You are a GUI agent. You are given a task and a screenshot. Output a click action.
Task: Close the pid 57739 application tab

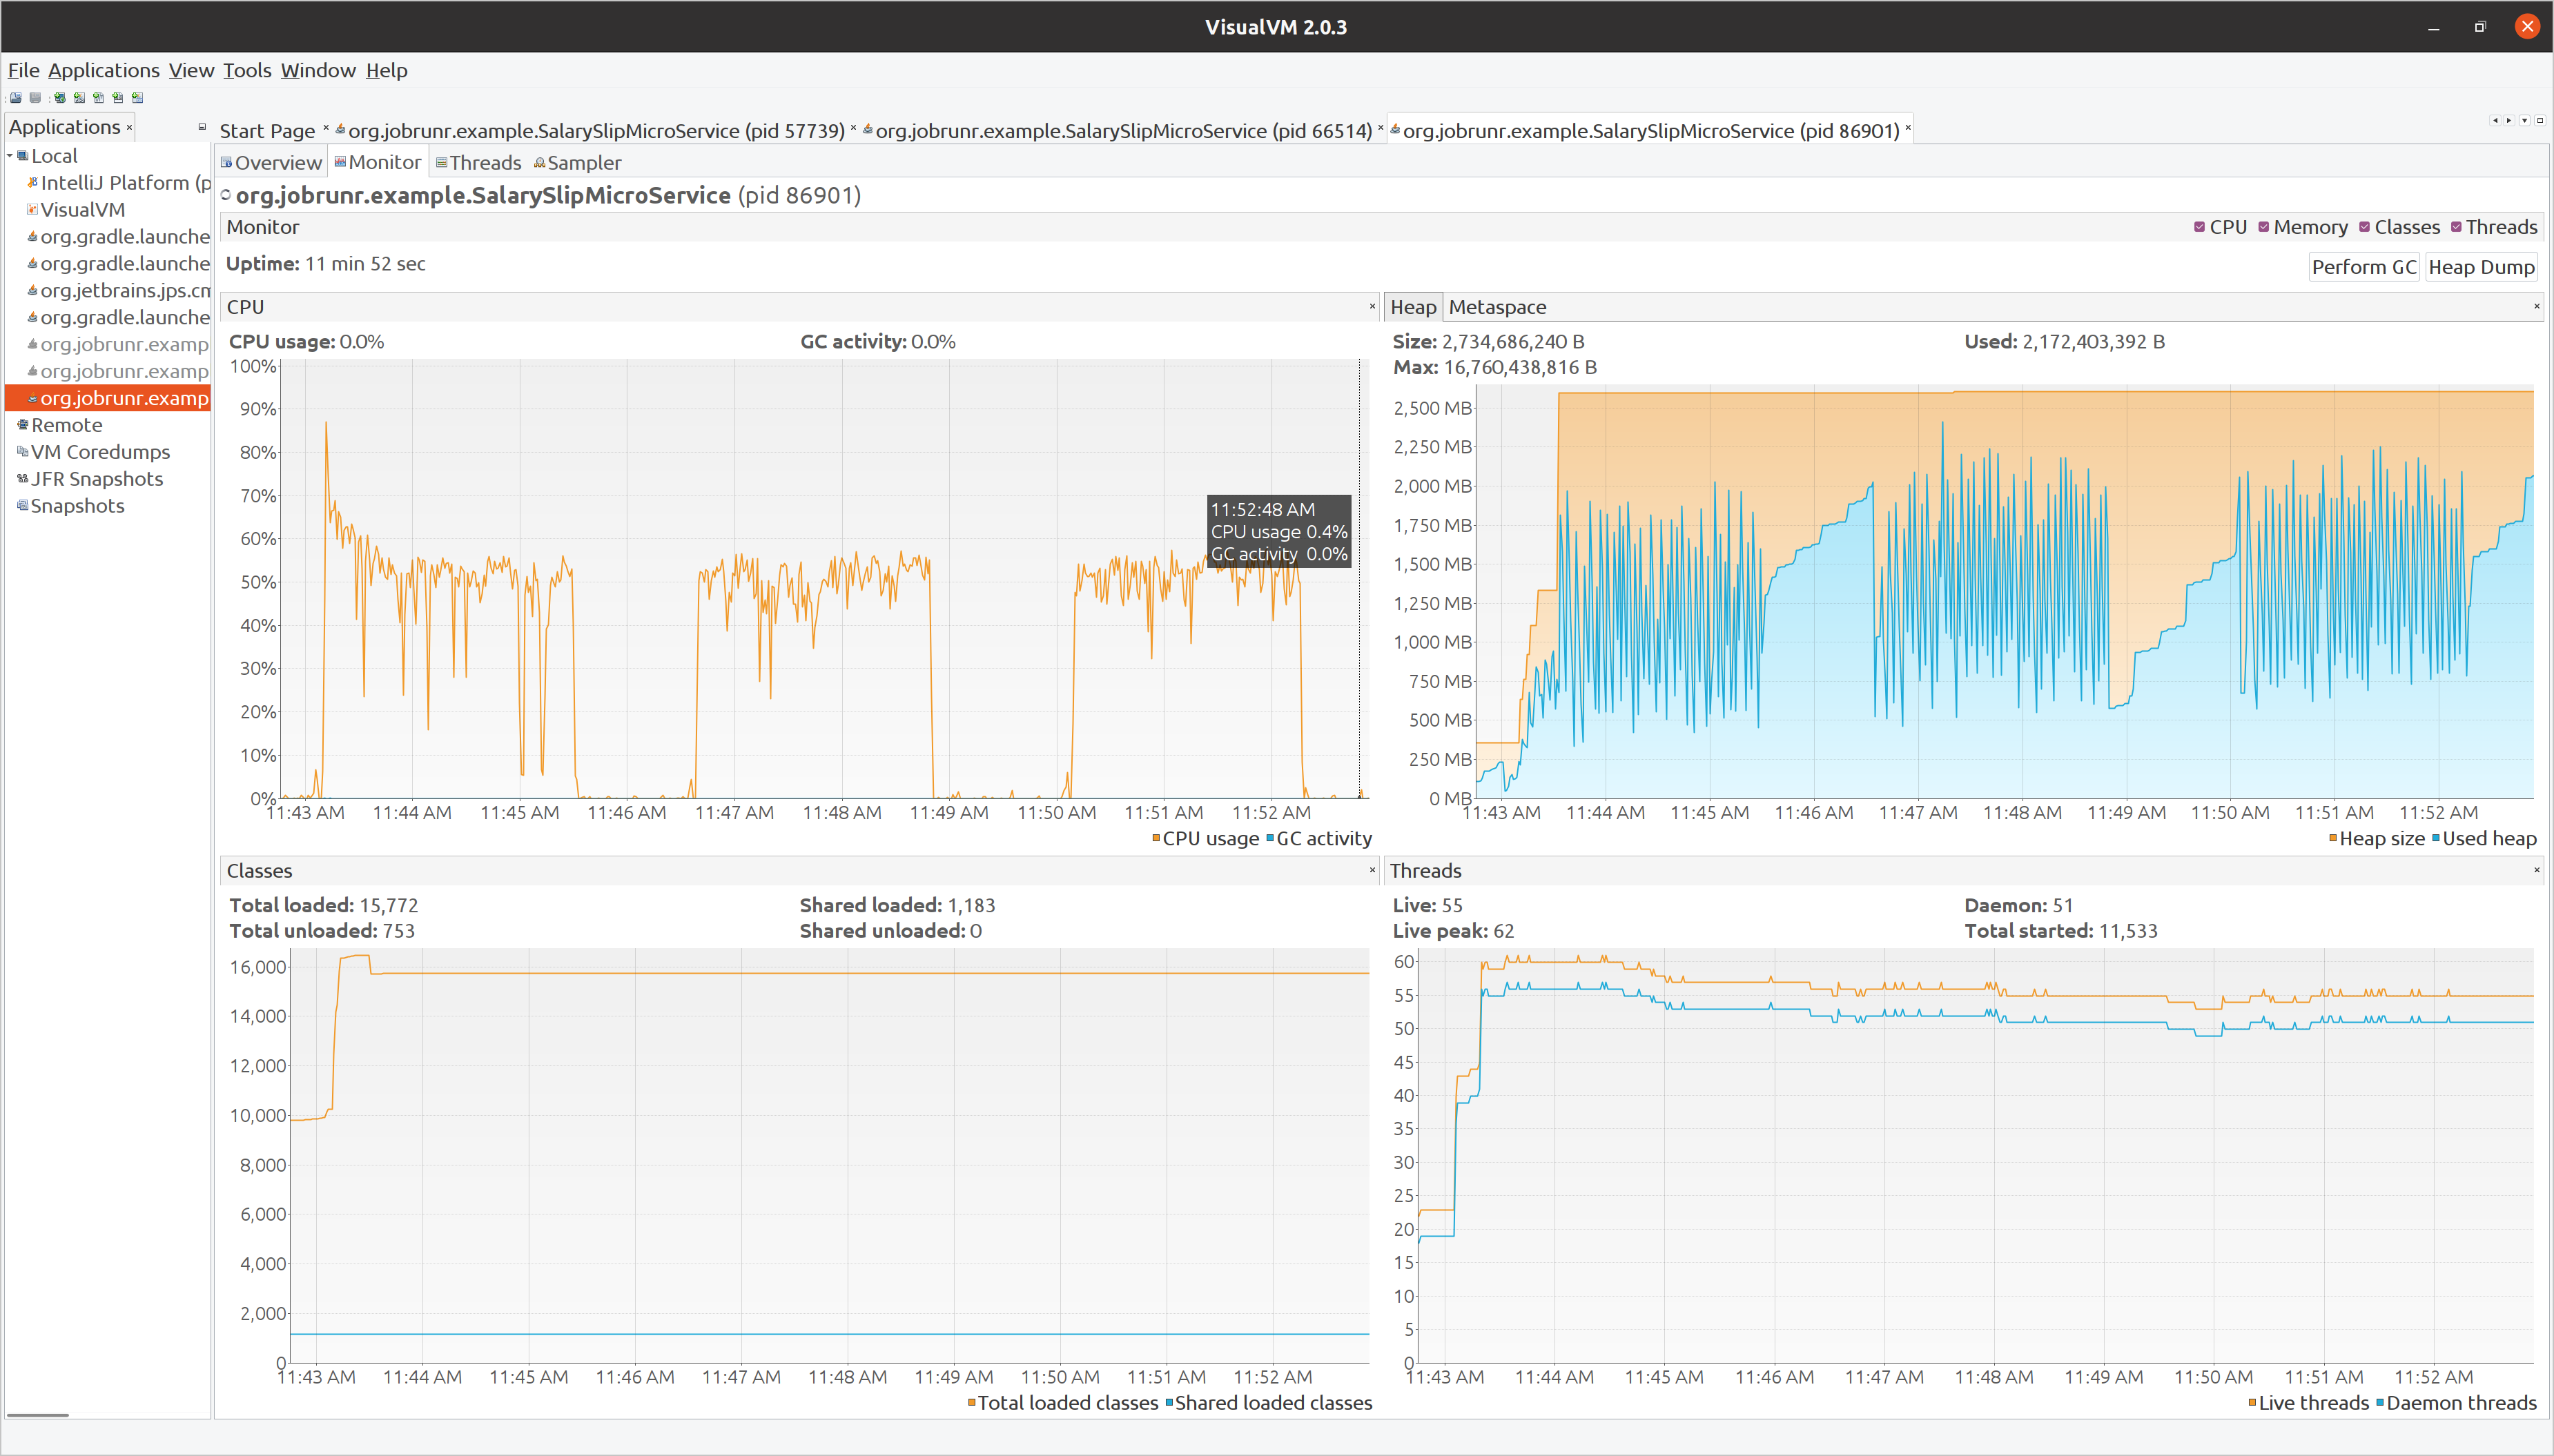[853, 128]
